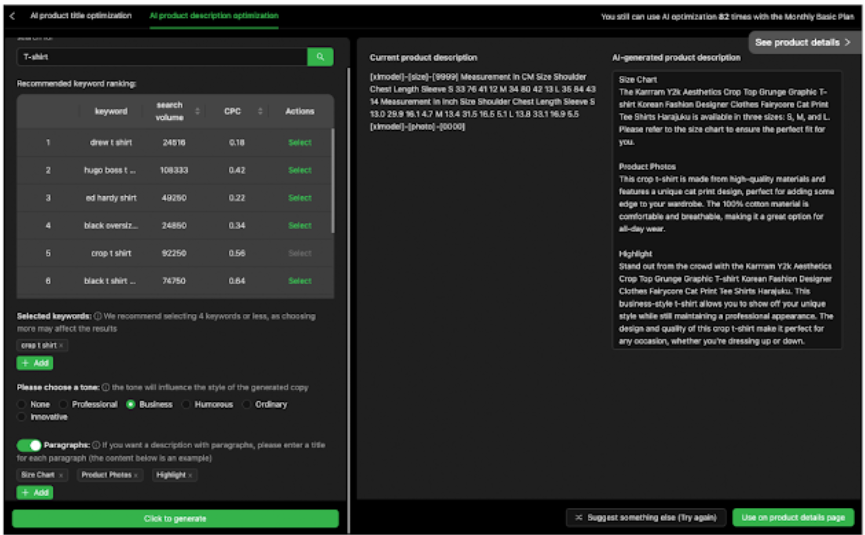Sort by search volume arrows
Screen dimensions: 865x535
(x=197, y=111)
